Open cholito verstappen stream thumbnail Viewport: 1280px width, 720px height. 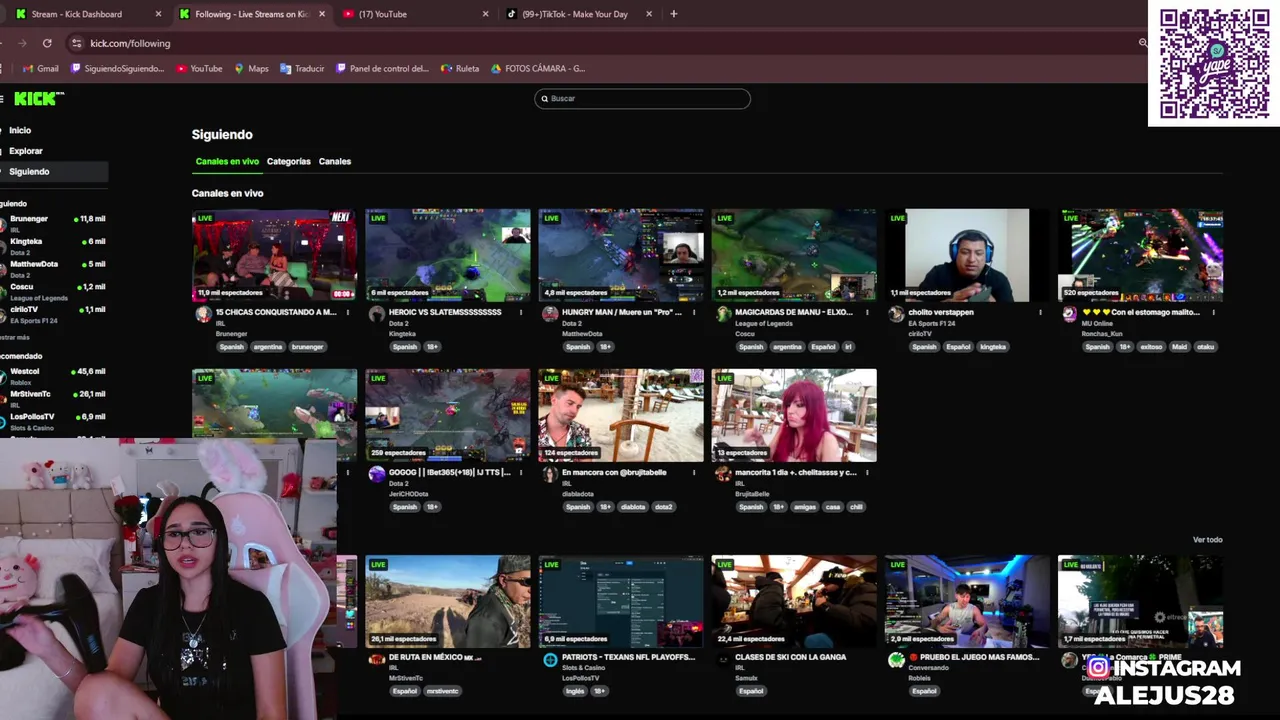pyautogui.click(x=967, y=255)
